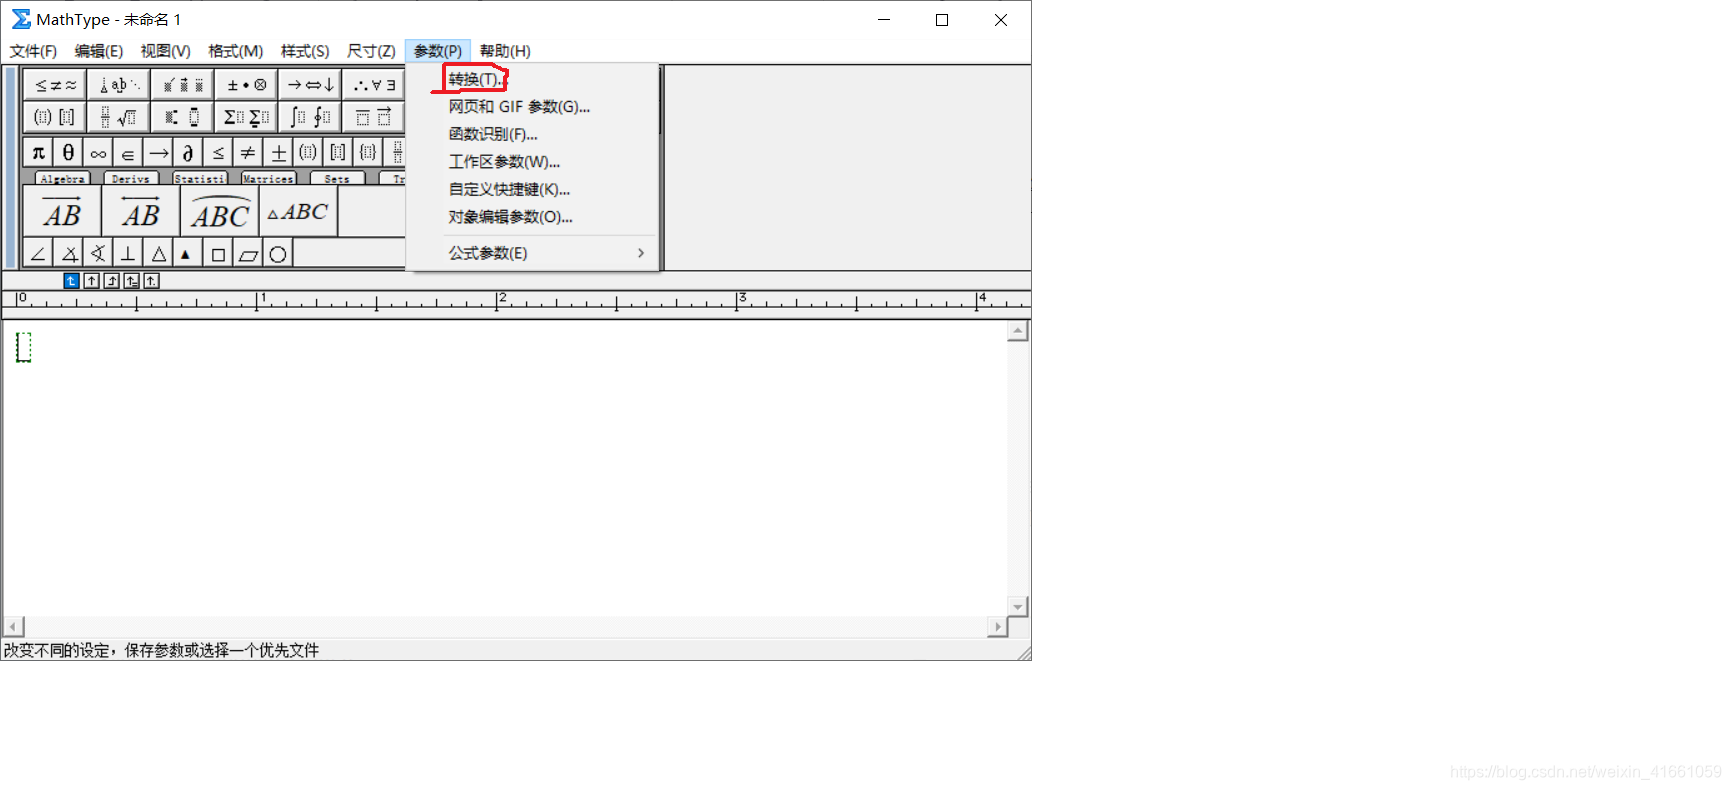Screen dimensions: 1731x790
Task: Switch to the Derivs tab
Action: 131,179
